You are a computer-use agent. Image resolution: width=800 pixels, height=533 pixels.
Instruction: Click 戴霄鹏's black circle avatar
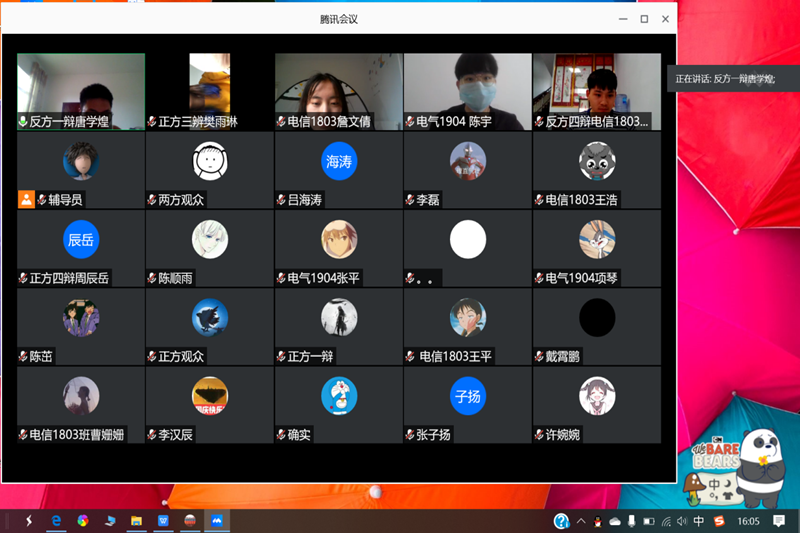pos(597,317)
